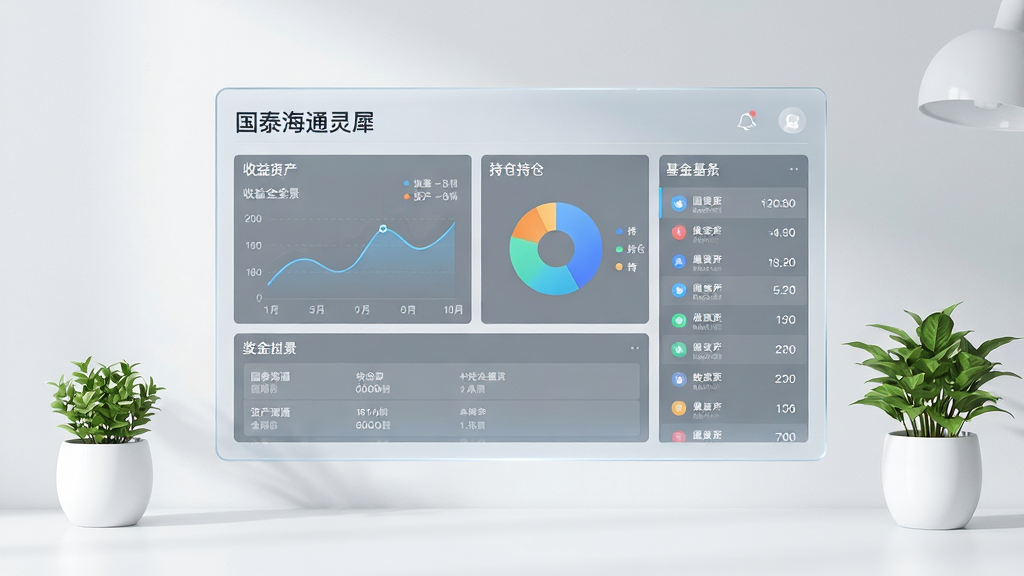Image resolution: width=1024 pixels, height=576 pixels.
Task: Select the value 190 in the fund list
Action: click(x=786, y=320)
